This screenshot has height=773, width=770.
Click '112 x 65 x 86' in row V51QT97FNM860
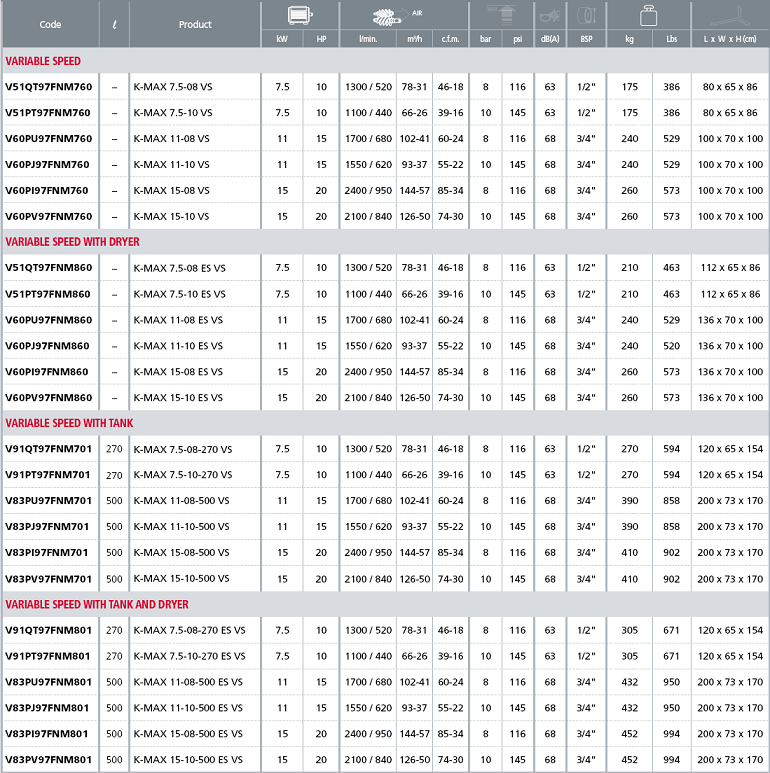pyautogui.click(x=730, y=268)
